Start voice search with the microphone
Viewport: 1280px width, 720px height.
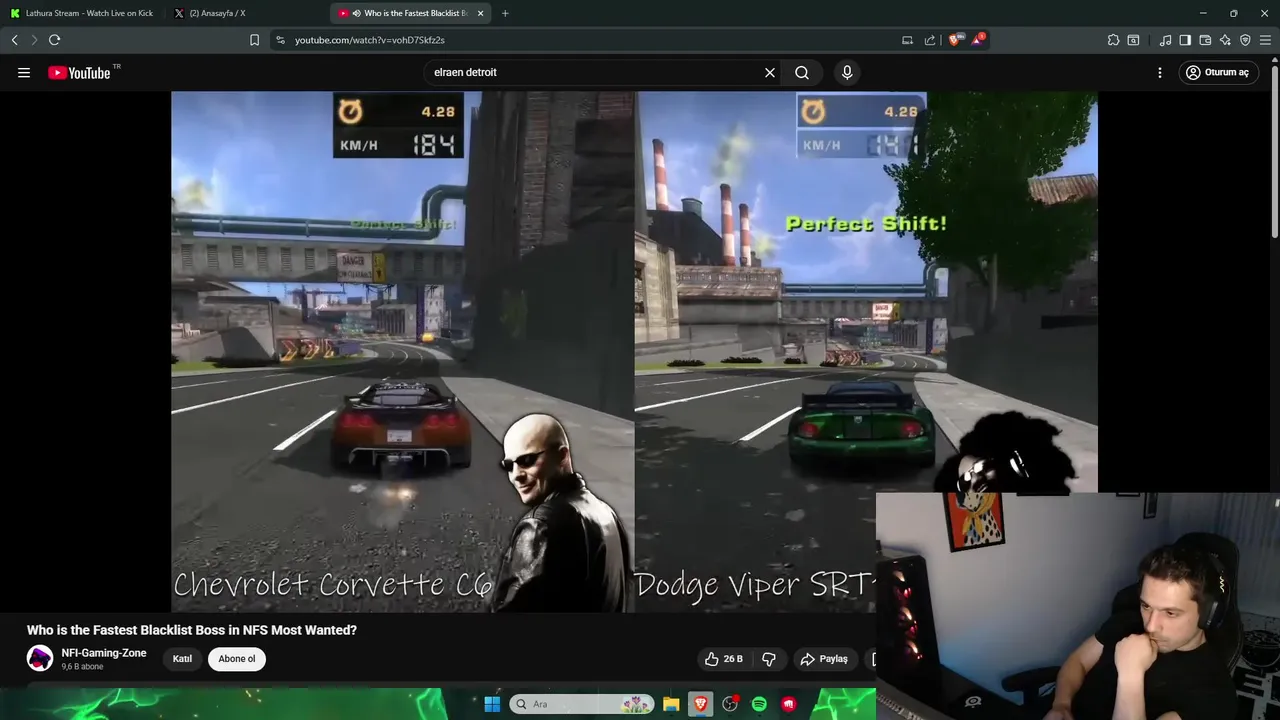pos(847,72)
